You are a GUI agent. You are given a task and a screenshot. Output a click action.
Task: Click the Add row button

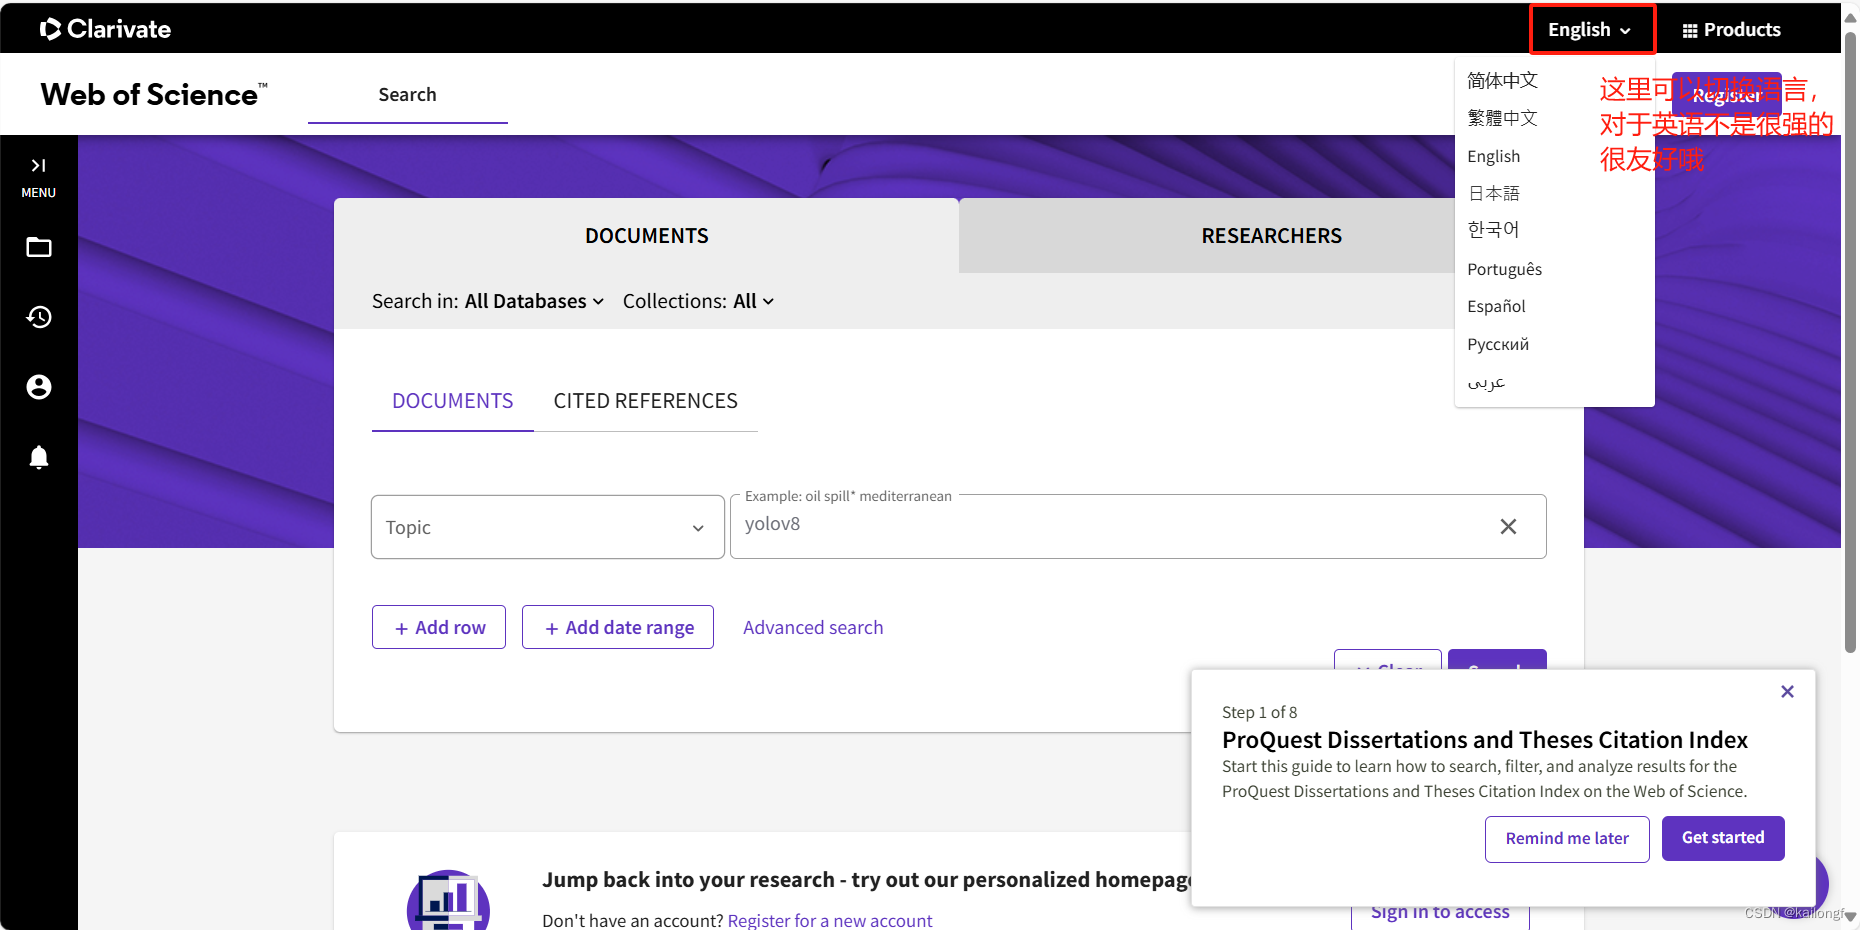coord(439,627)
